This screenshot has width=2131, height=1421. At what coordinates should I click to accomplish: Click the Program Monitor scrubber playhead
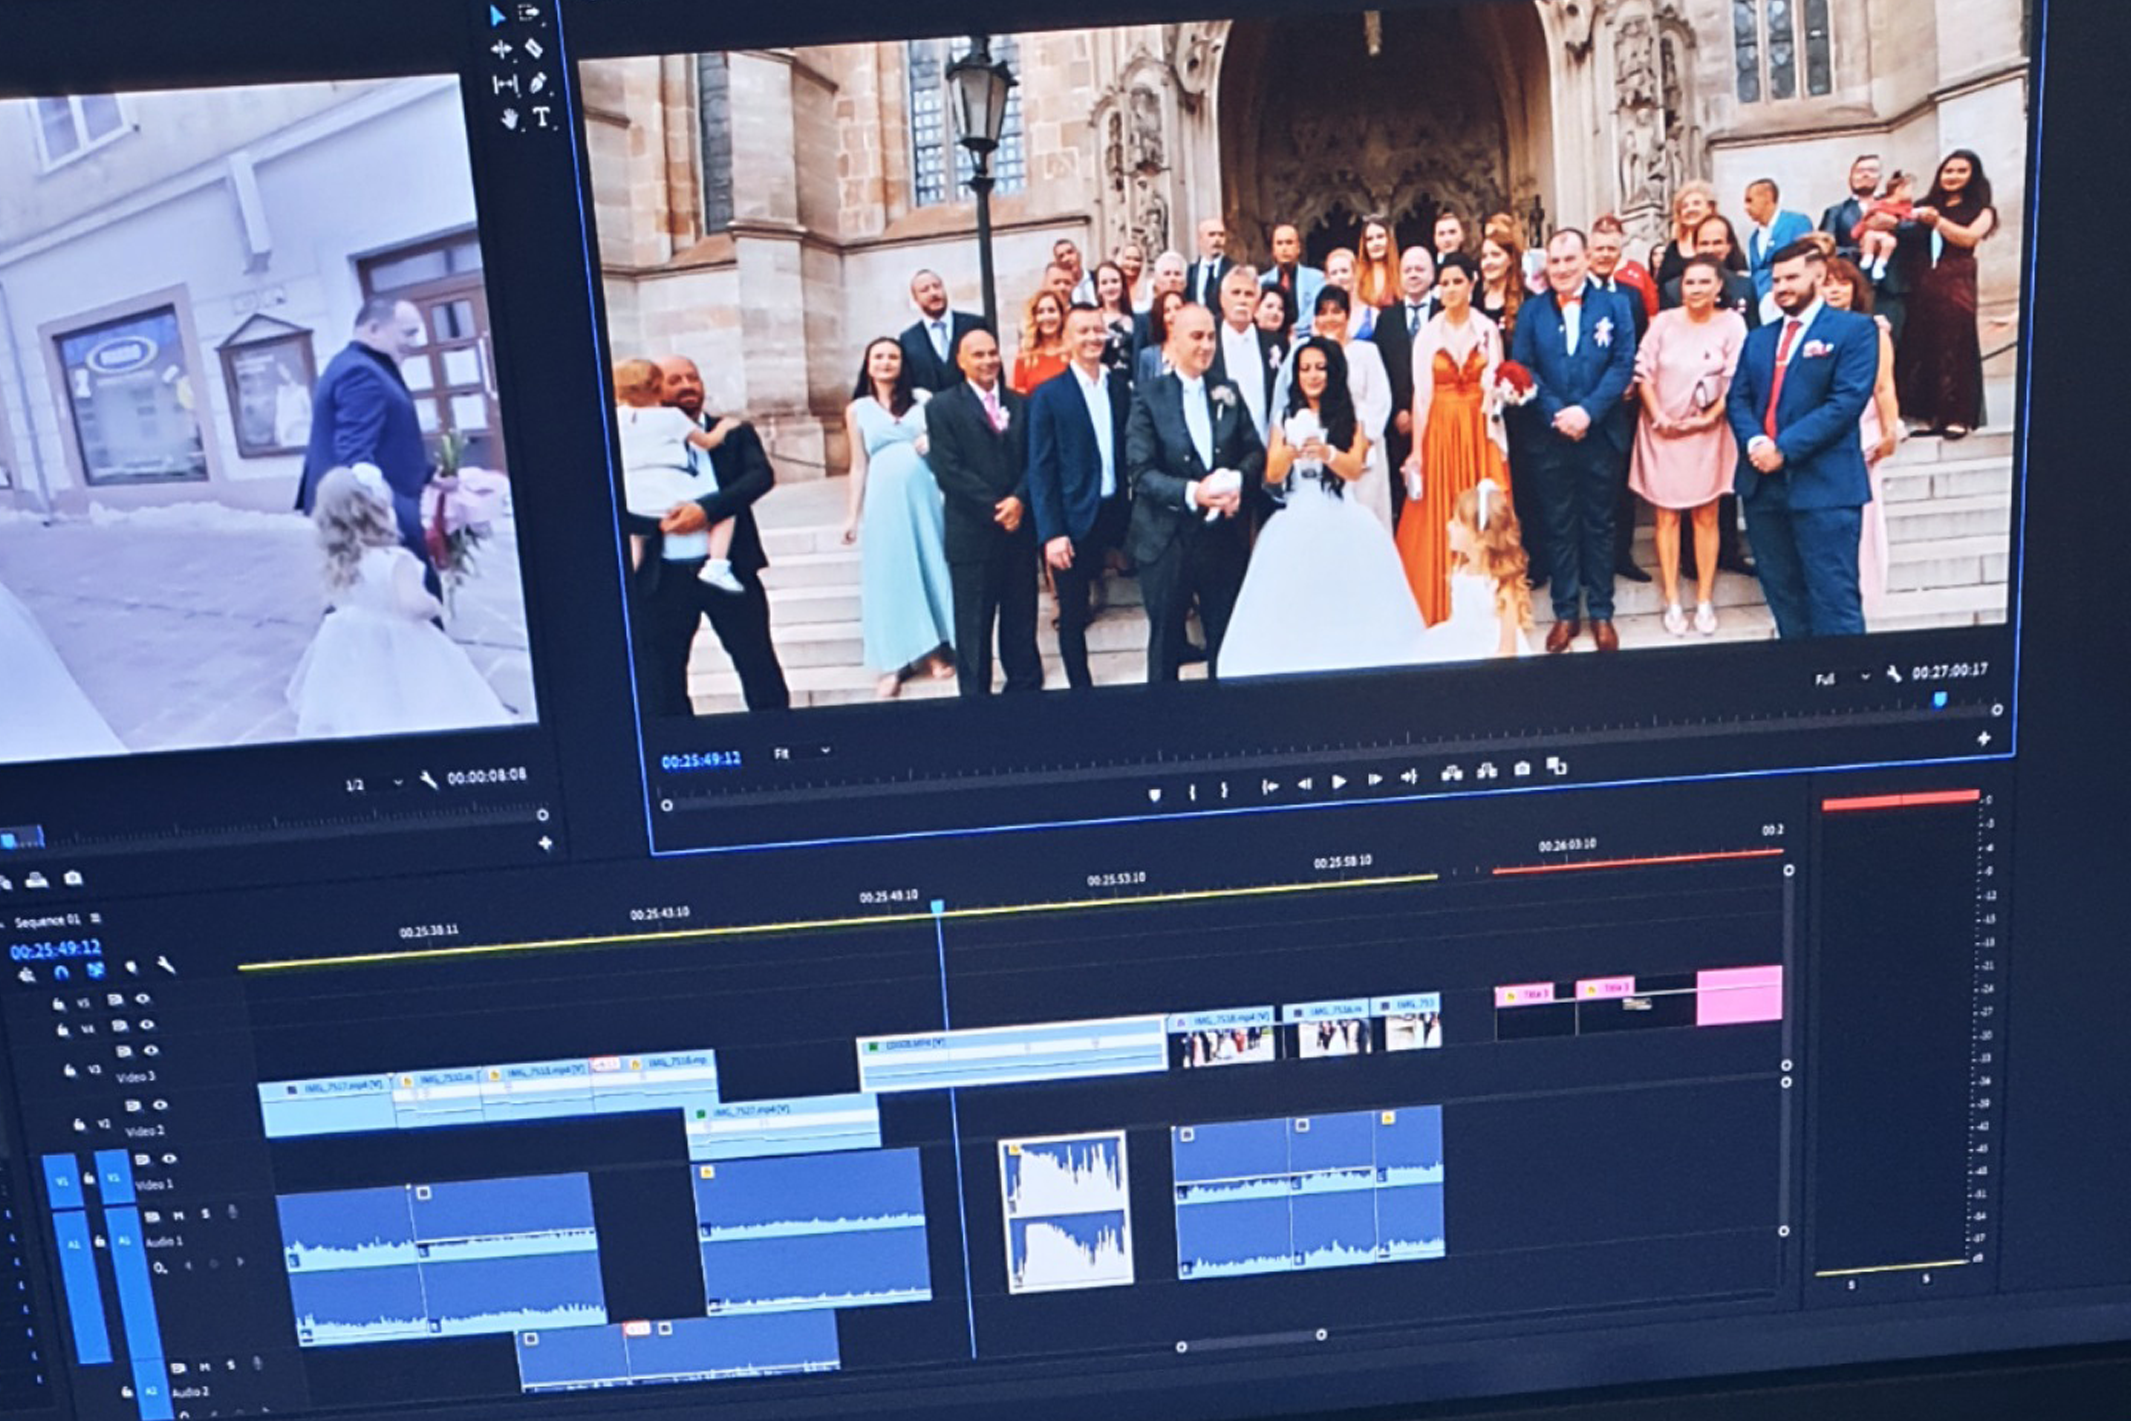point(1940,700)
